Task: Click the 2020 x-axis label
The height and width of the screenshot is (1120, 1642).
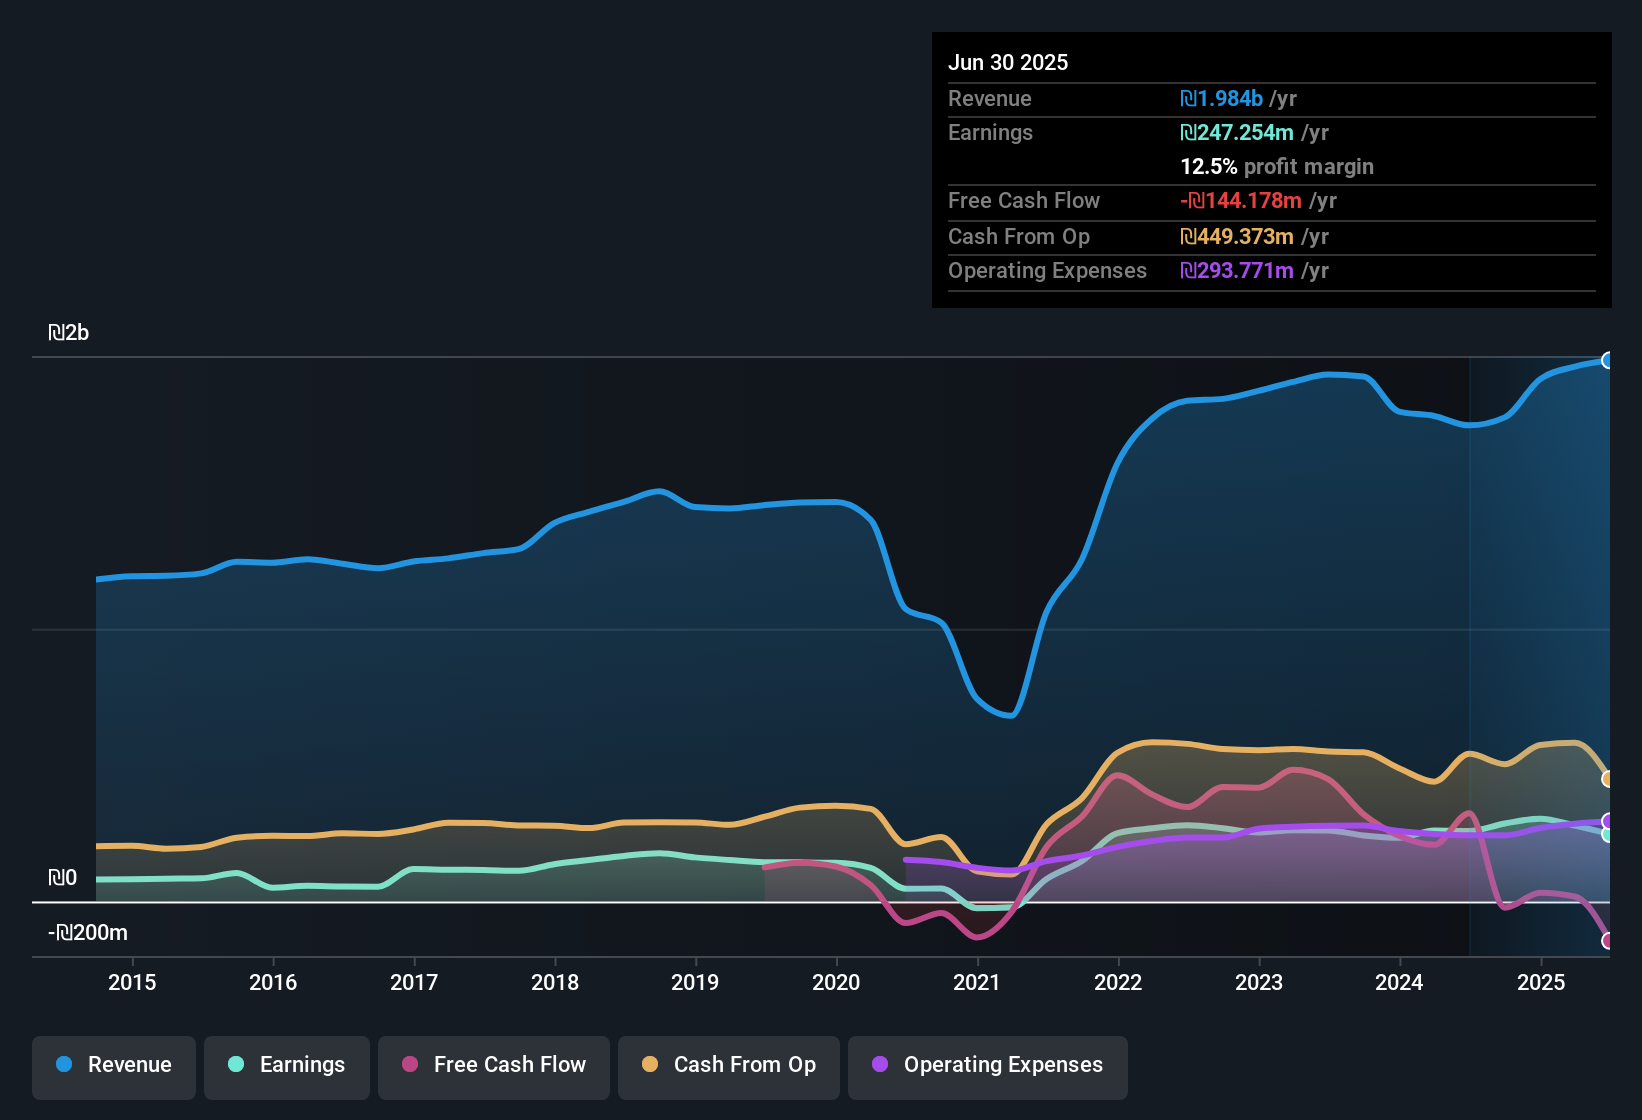Action: coord(836,982)
